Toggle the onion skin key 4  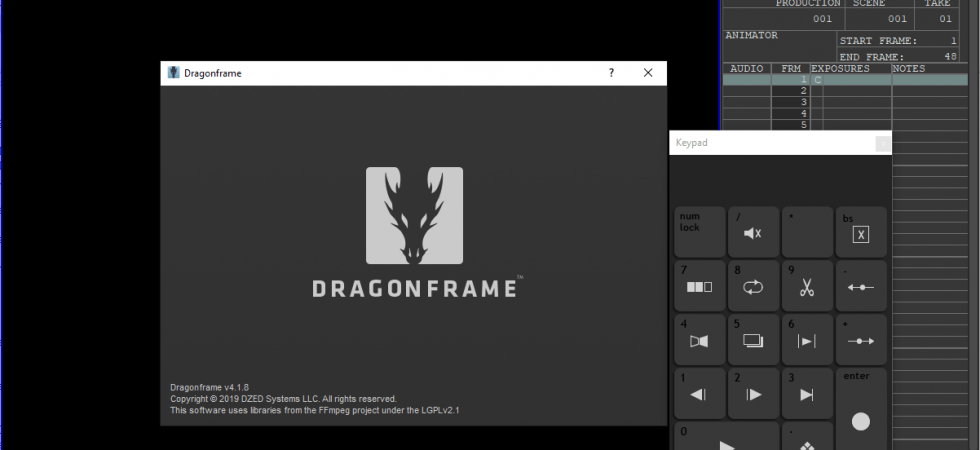699,340
